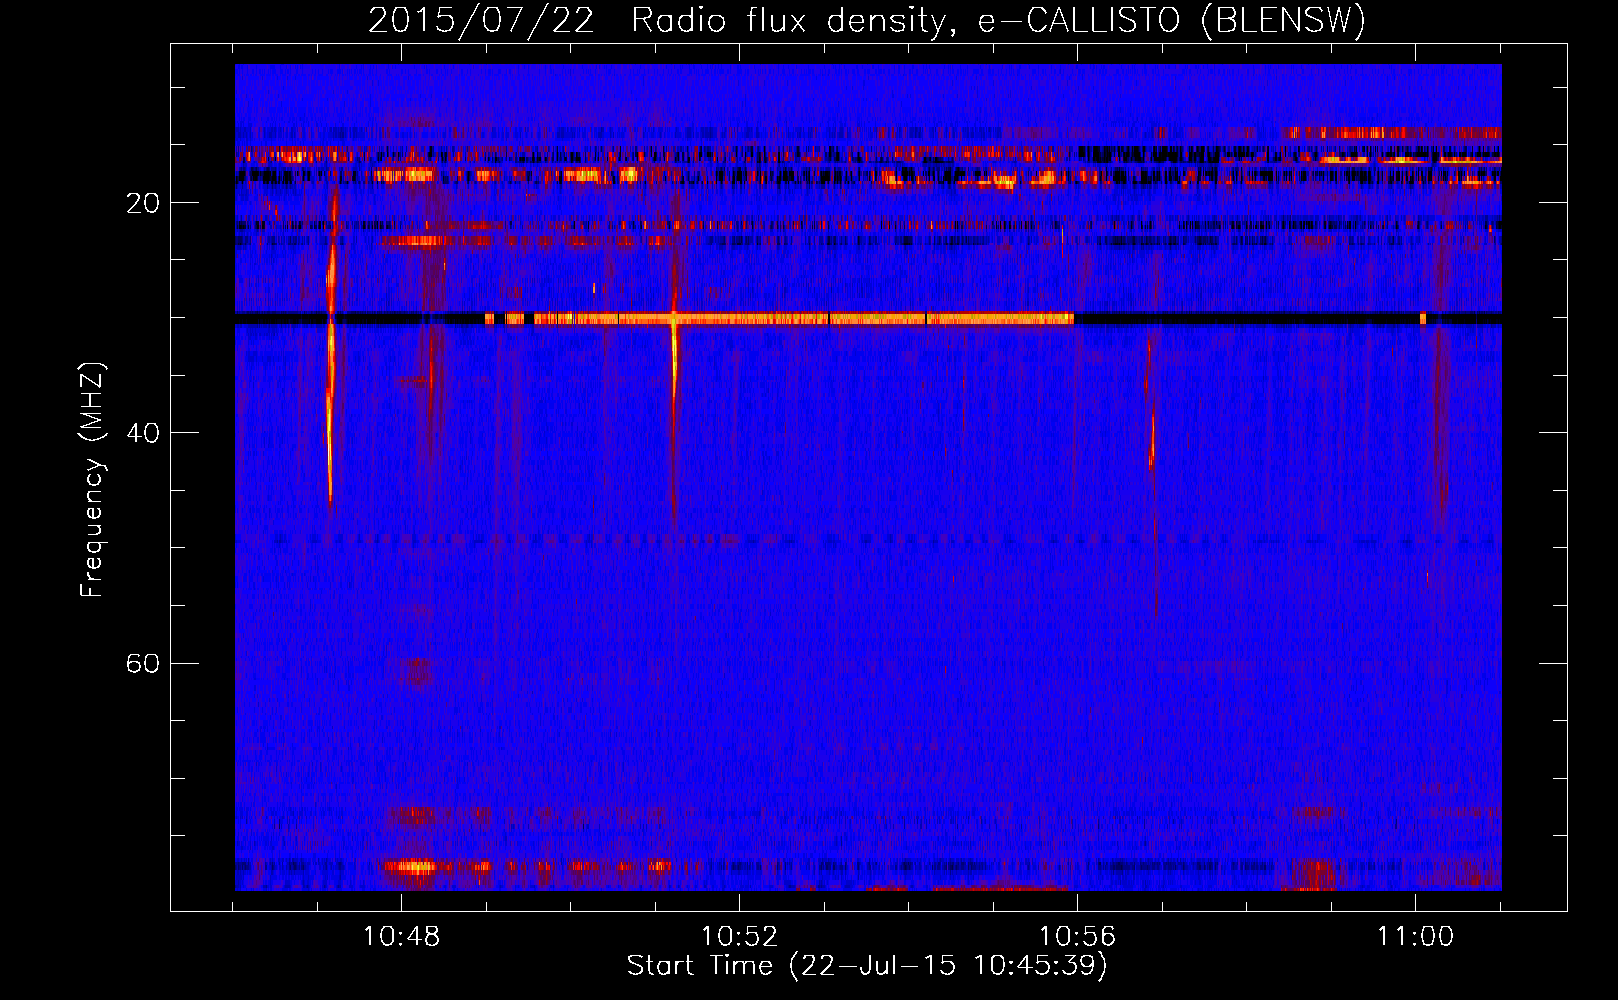Click the '60' frequency tick label
1618x1000 pixels.
[142, 663]
